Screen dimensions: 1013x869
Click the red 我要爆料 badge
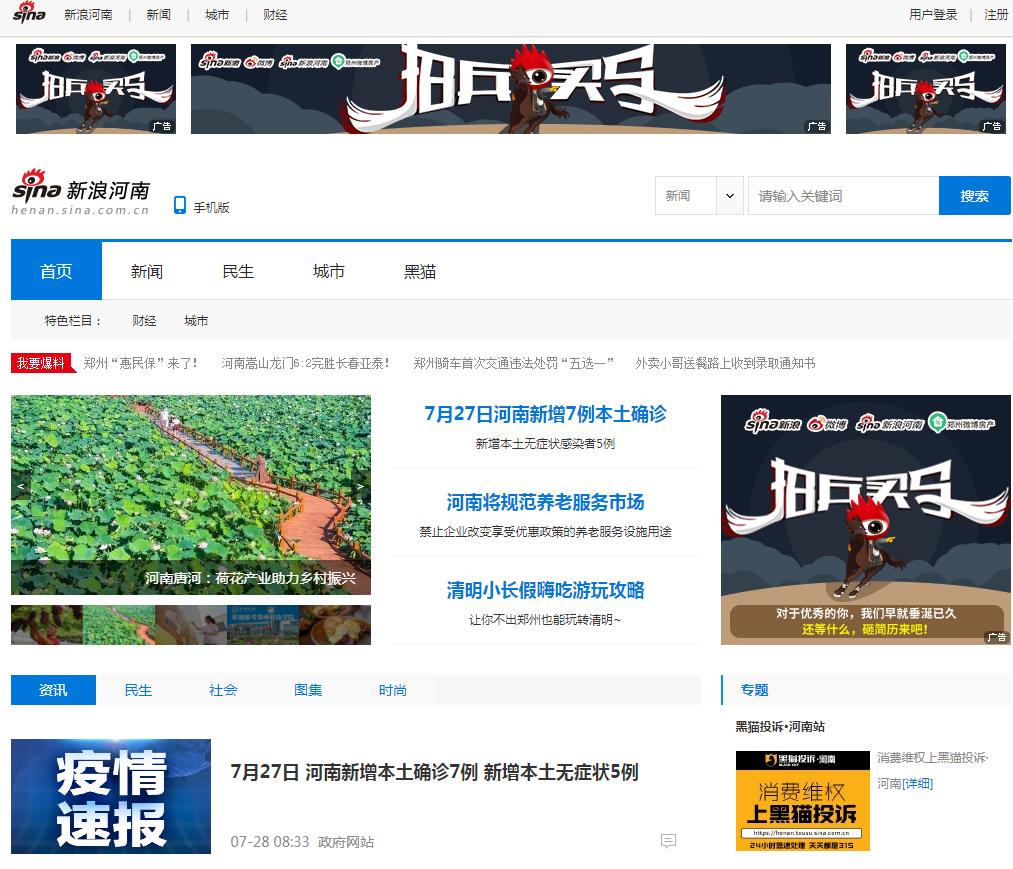tap(41, 363)
